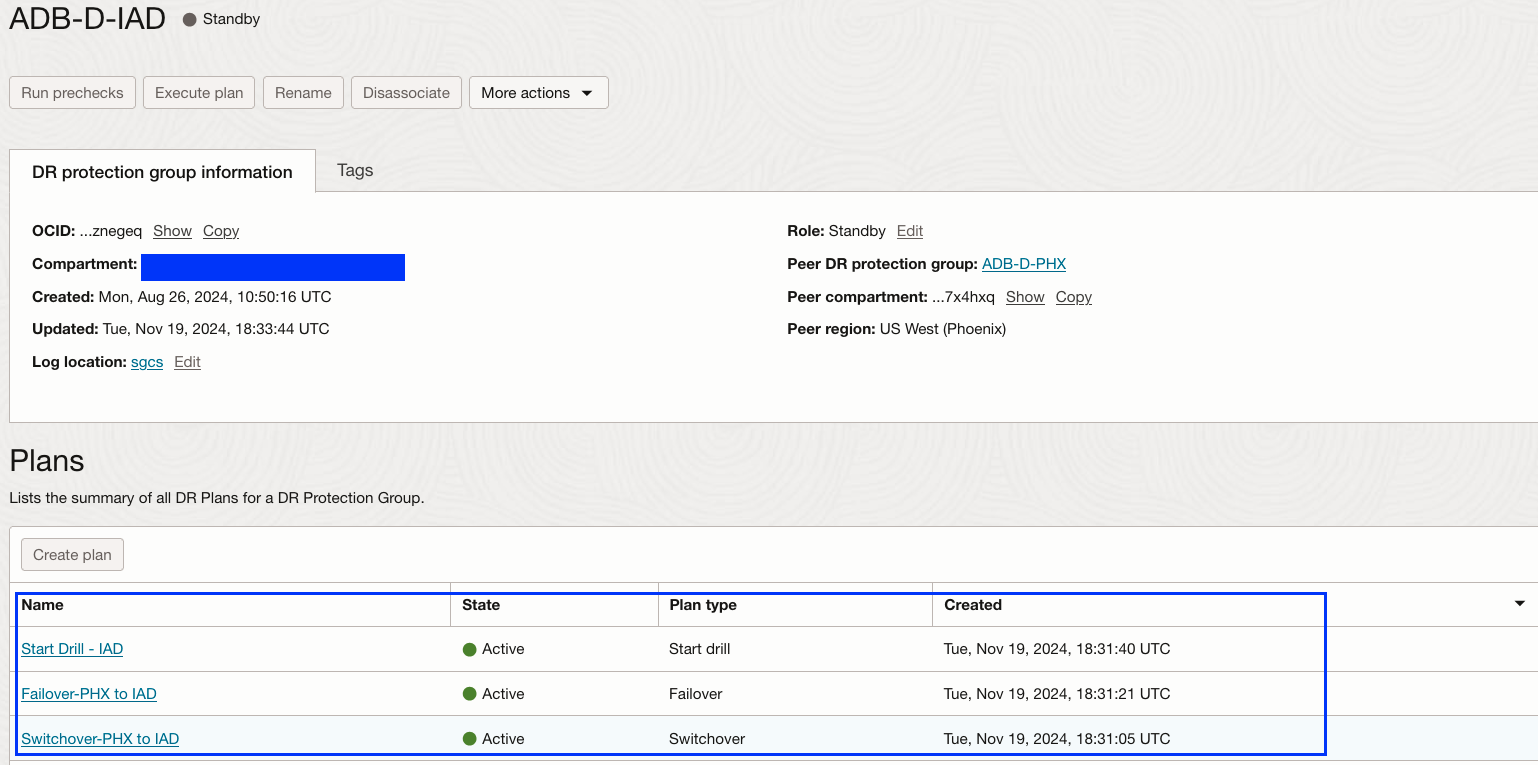Select DR protection group information tab
This screenshot has width=1538, height=765.
pos(162,172)
